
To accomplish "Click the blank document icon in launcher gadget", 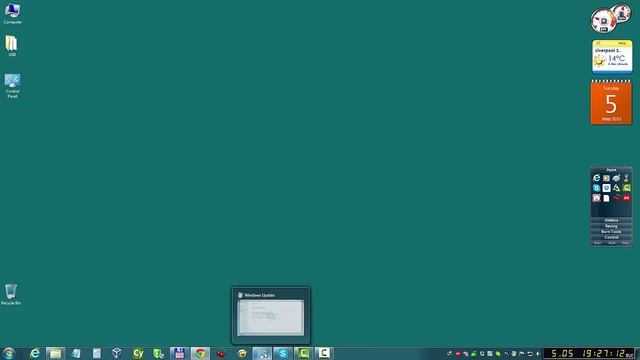I will 606,198.
